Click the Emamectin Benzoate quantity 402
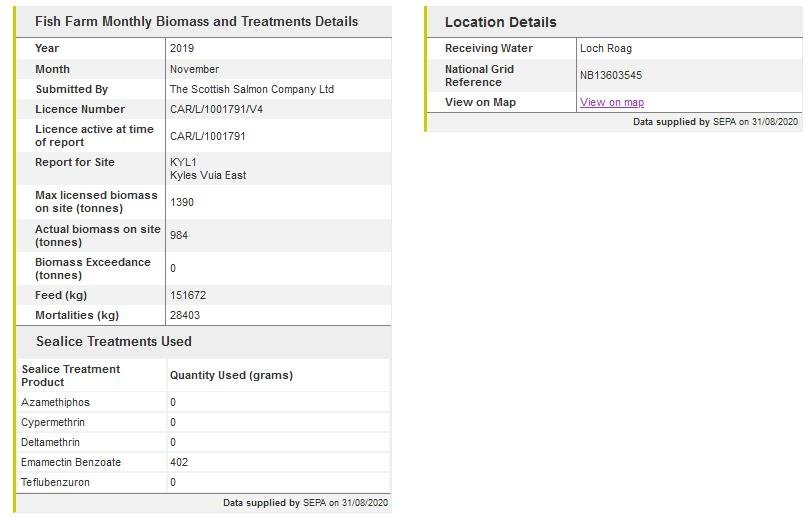The image size is (811, 518). click(x=179, y=462)
